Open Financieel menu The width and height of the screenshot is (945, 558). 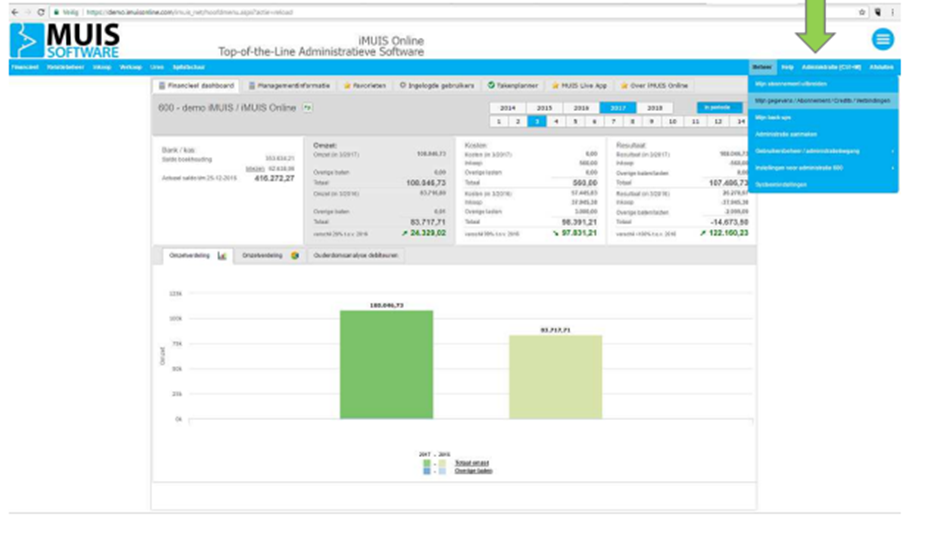(x=25, y=67)
